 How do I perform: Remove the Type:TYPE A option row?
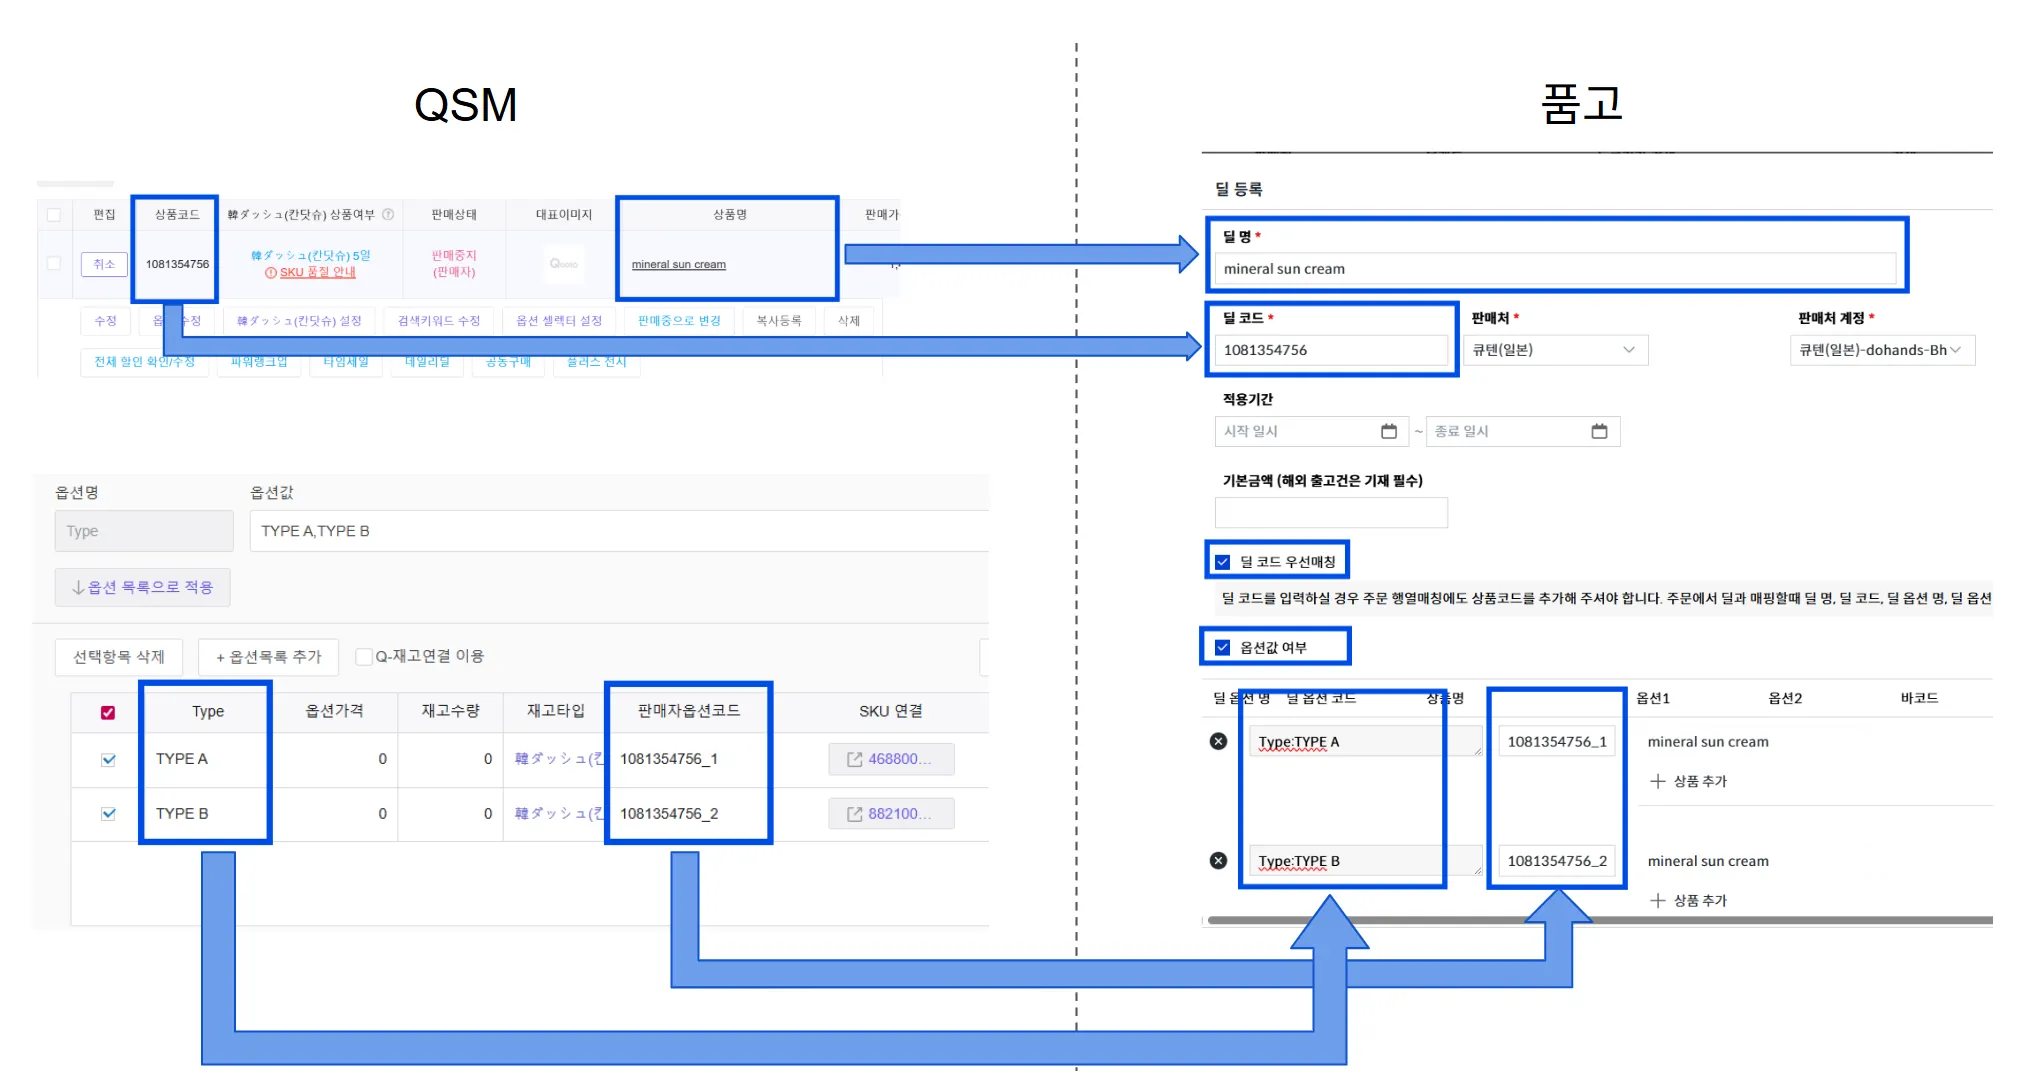(x=1218, y=741)
